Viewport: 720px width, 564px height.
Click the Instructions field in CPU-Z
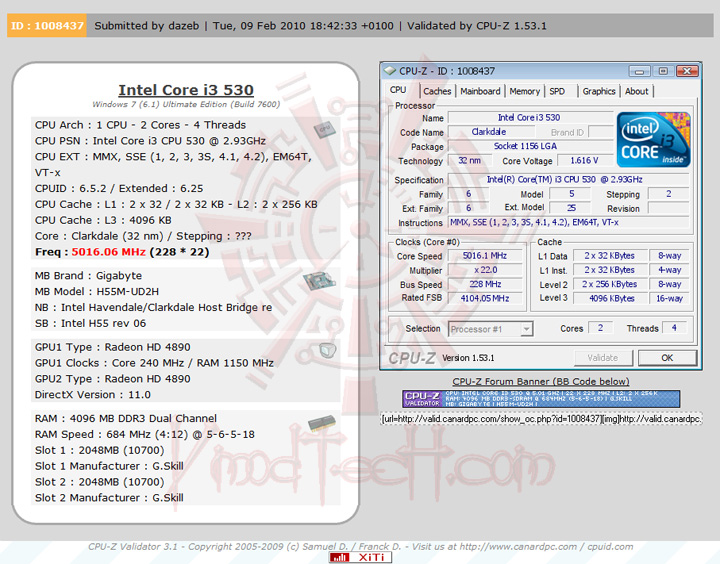(x=568, y=222)
